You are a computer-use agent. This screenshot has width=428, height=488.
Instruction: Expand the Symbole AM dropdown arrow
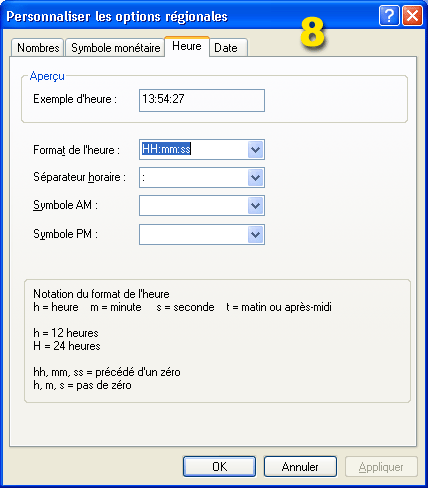[256, 205]
